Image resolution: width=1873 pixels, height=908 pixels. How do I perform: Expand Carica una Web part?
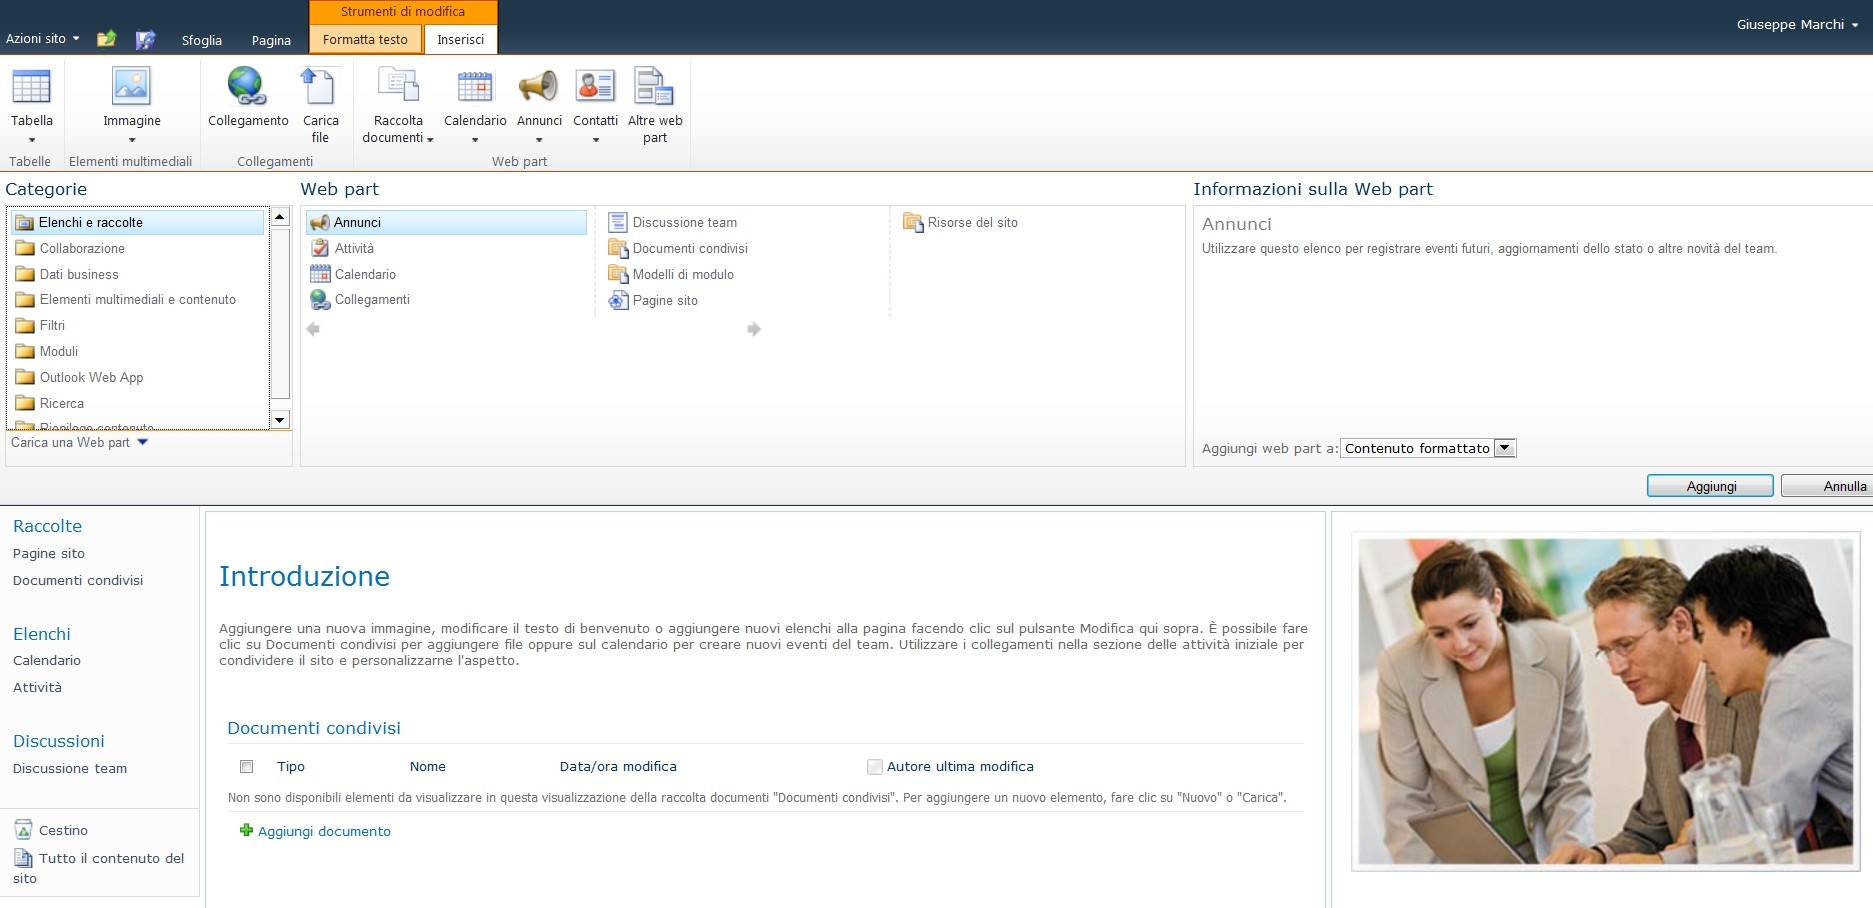[79, 442]
